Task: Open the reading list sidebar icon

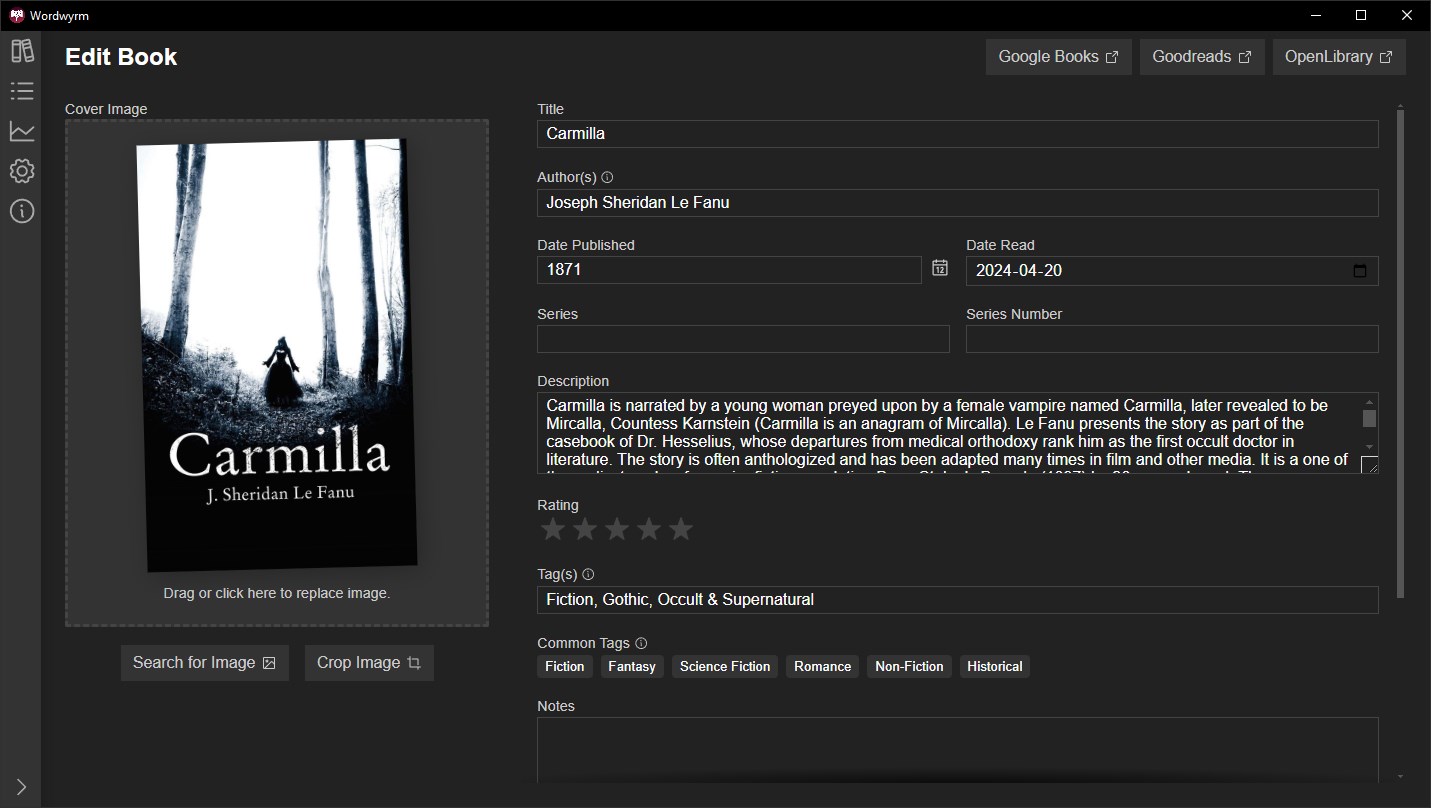Action: pyautogui.click(x=22, y=91)
